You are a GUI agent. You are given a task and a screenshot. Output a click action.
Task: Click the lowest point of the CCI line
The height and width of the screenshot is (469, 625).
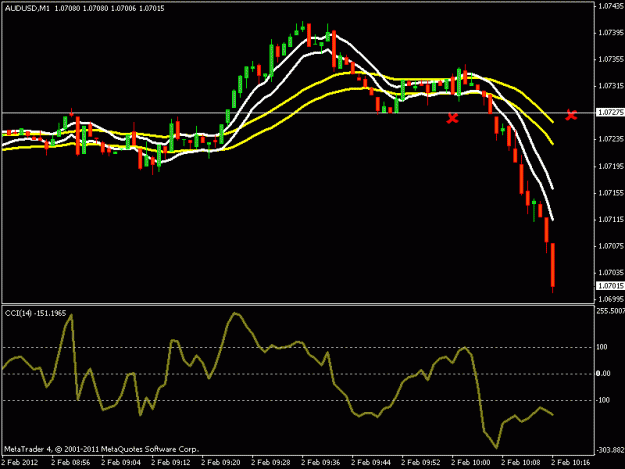496,447
